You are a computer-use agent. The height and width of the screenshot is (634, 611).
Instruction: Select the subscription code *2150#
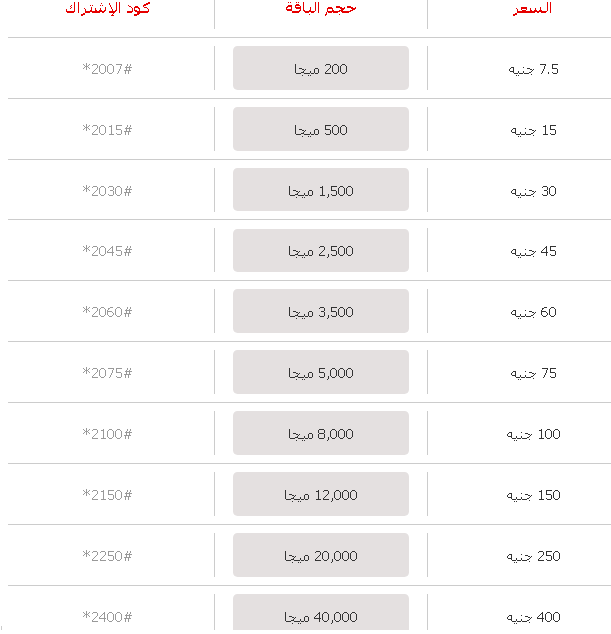[x=107, y=495]
